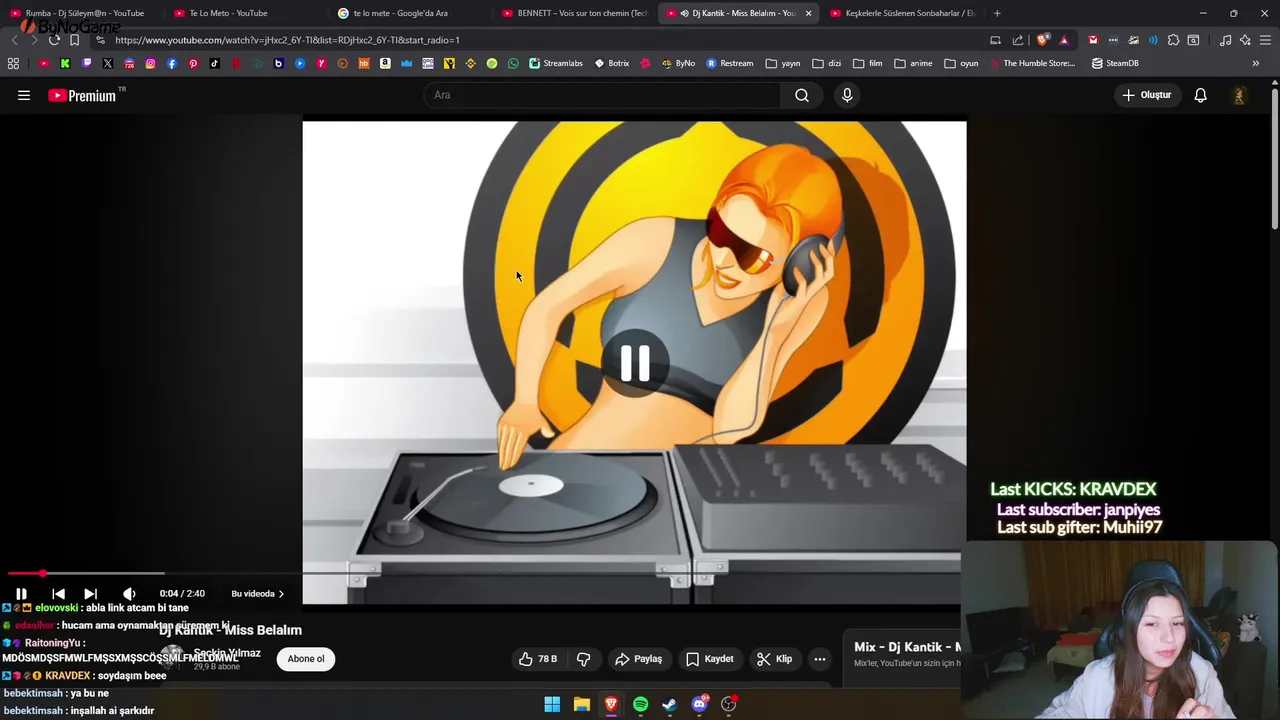Expand the dizi bookmarks folder
The width and height of the screenshot is (1280, 720).
827,63
